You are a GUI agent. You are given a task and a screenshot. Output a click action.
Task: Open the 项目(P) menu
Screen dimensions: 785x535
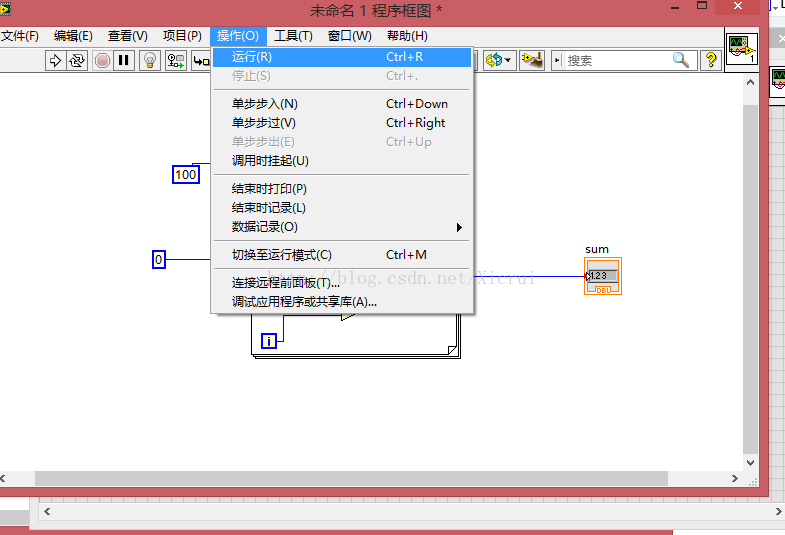point(182,36)
